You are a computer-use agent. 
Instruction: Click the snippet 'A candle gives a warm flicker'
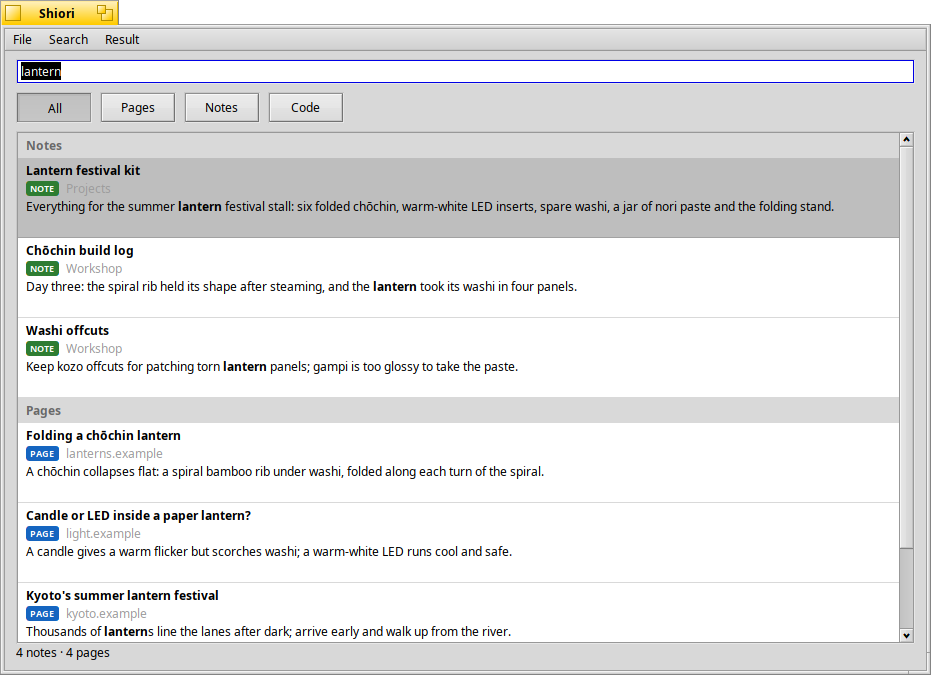click(269, 552)
